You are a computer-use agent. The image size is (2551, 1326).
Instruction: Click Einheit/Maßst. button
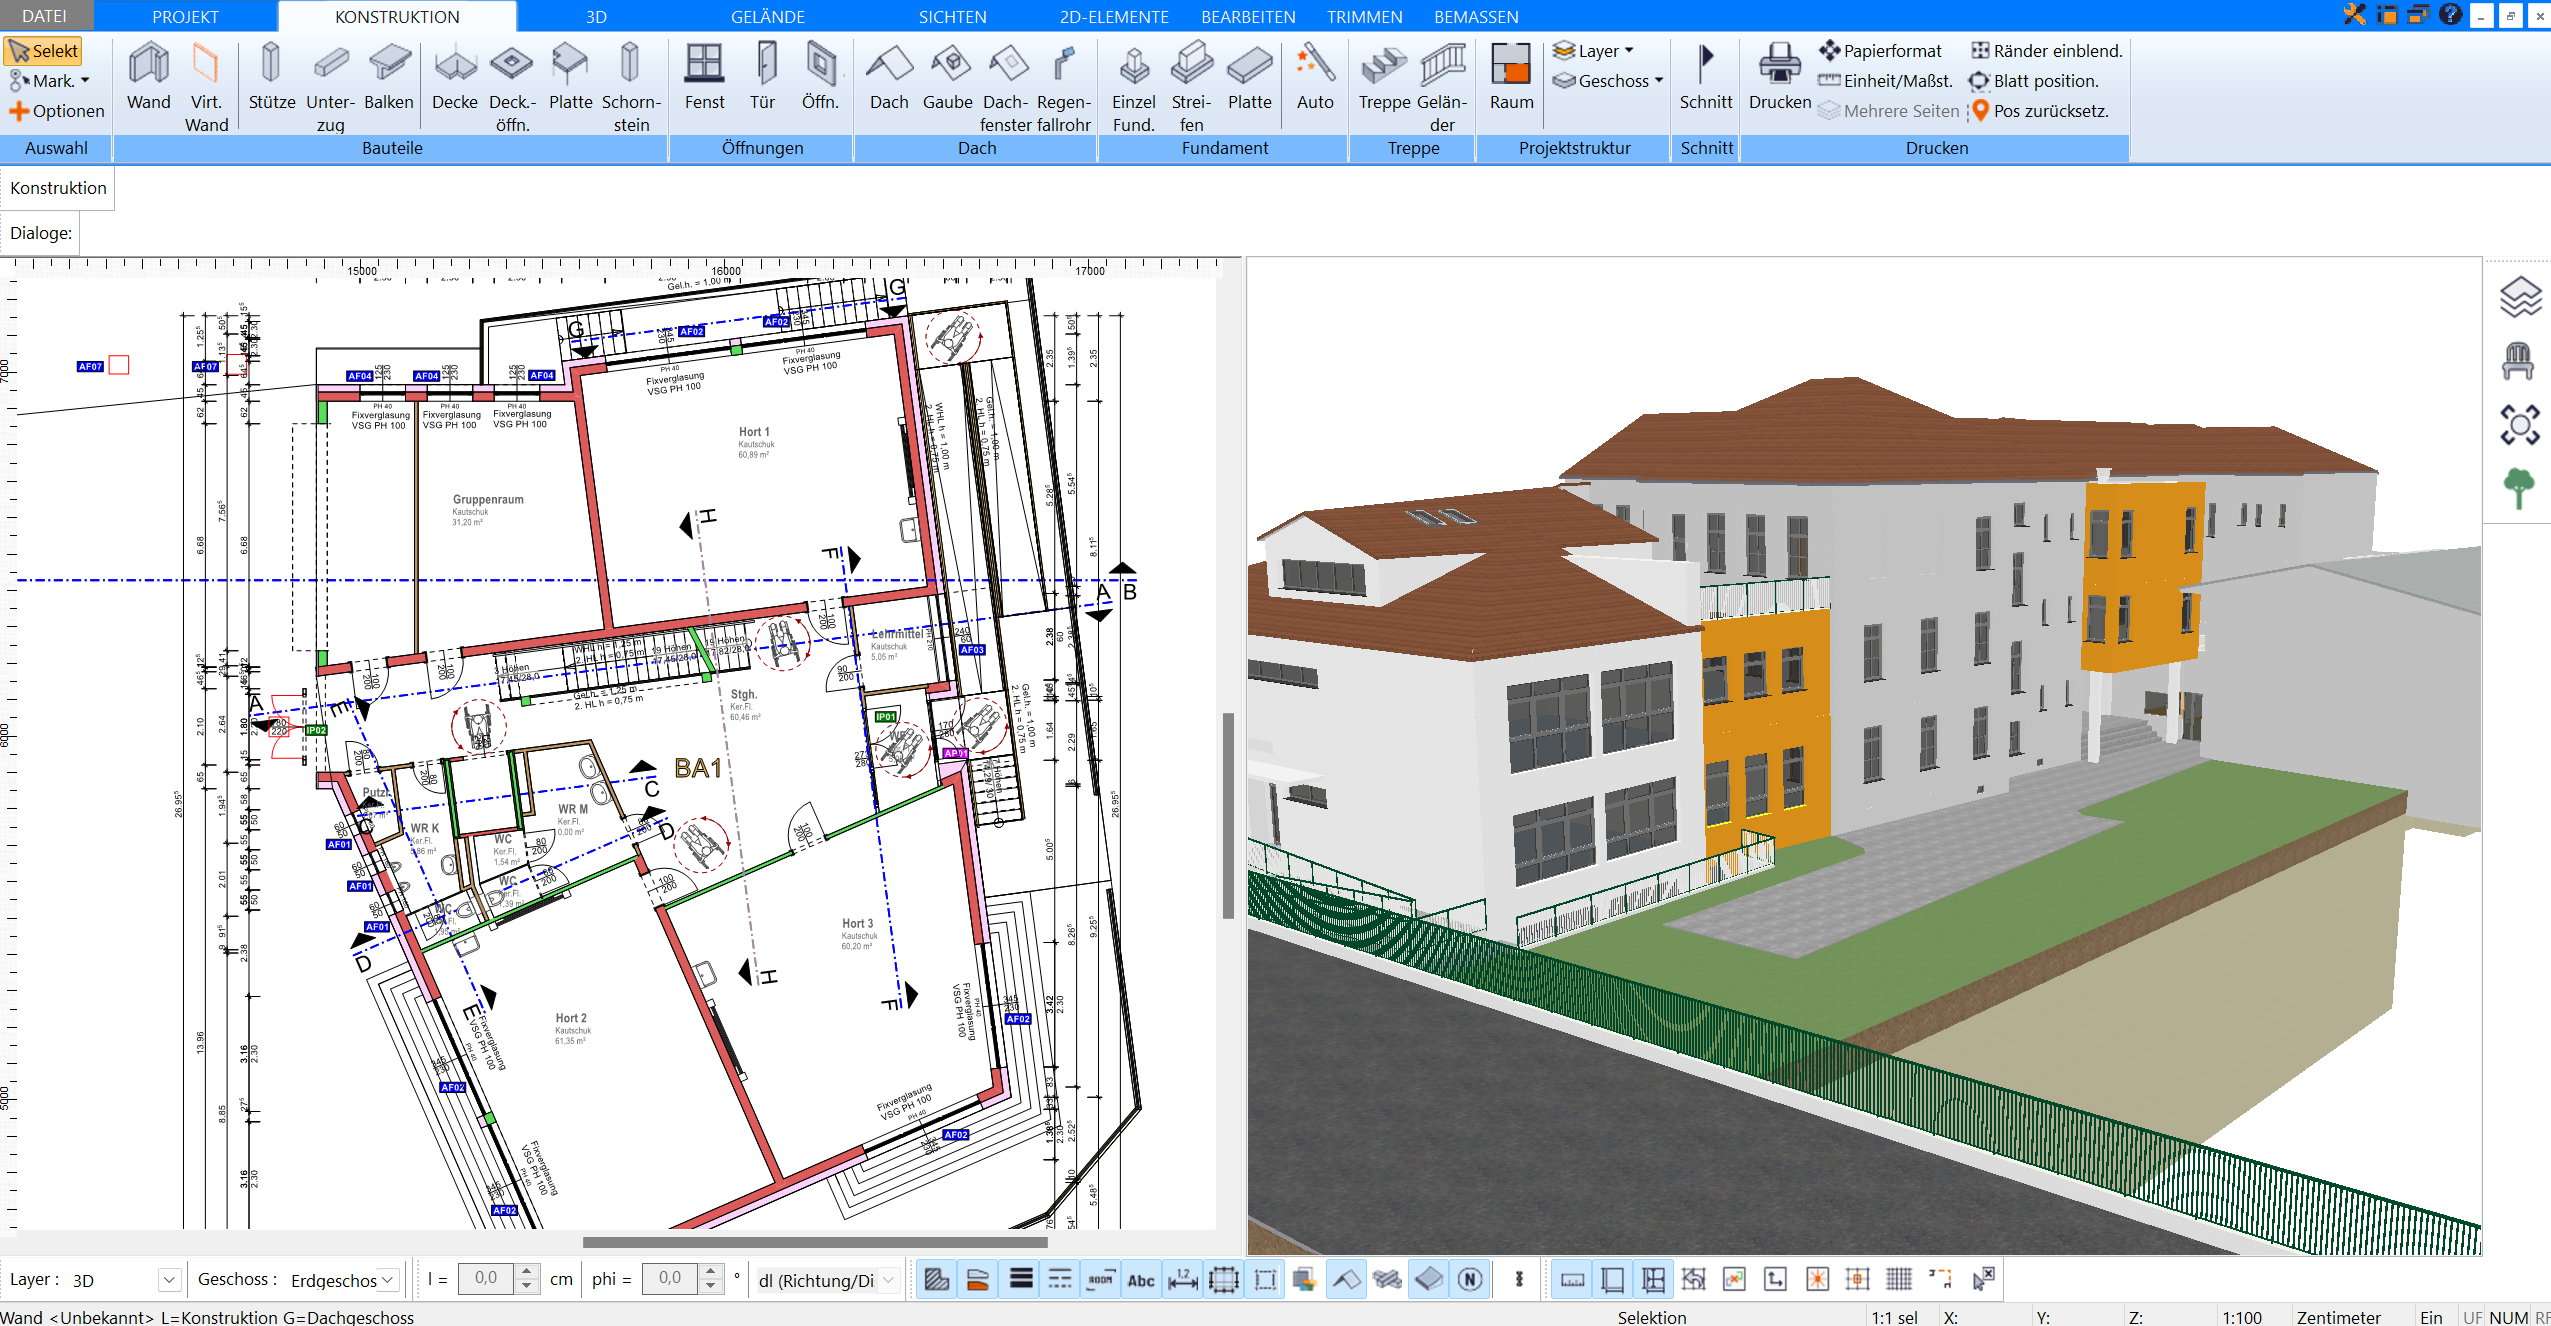coord(1886,80)
